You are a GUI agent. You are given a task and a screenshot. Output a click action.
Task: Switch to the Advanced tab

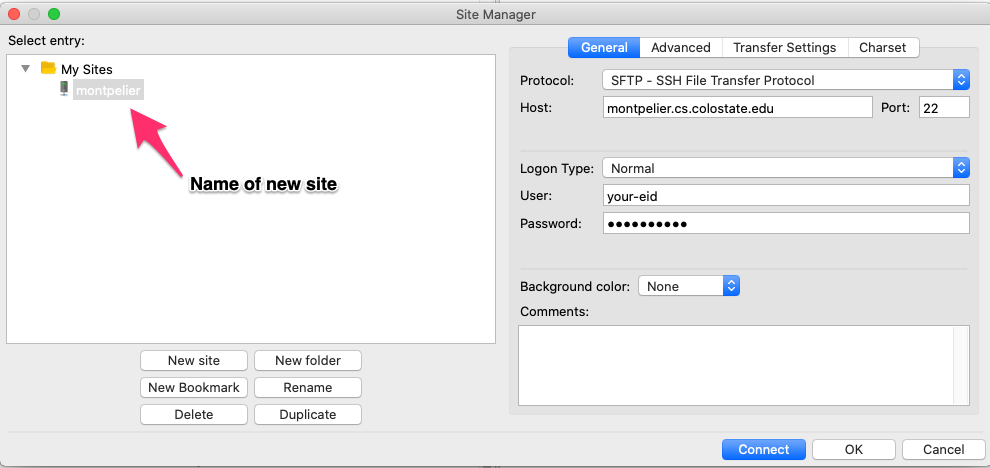pos(680,47)
